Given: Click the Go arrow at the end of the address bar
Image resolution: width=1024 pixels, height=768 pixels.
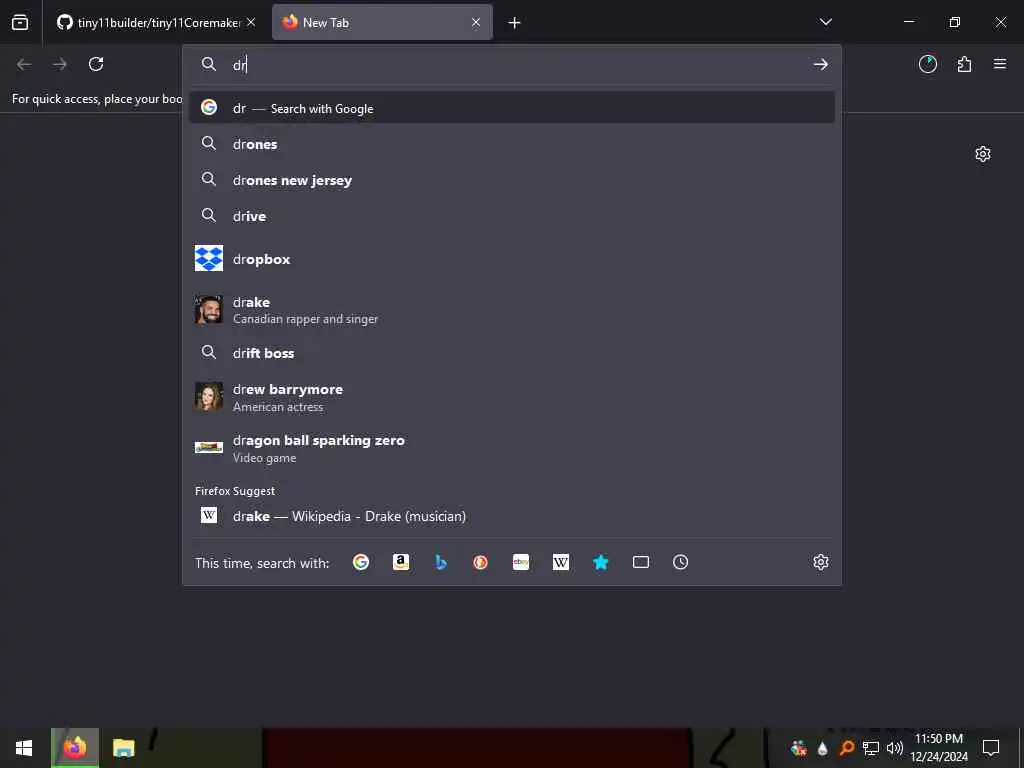Looking at the screenshot, I should pos(821,65).
